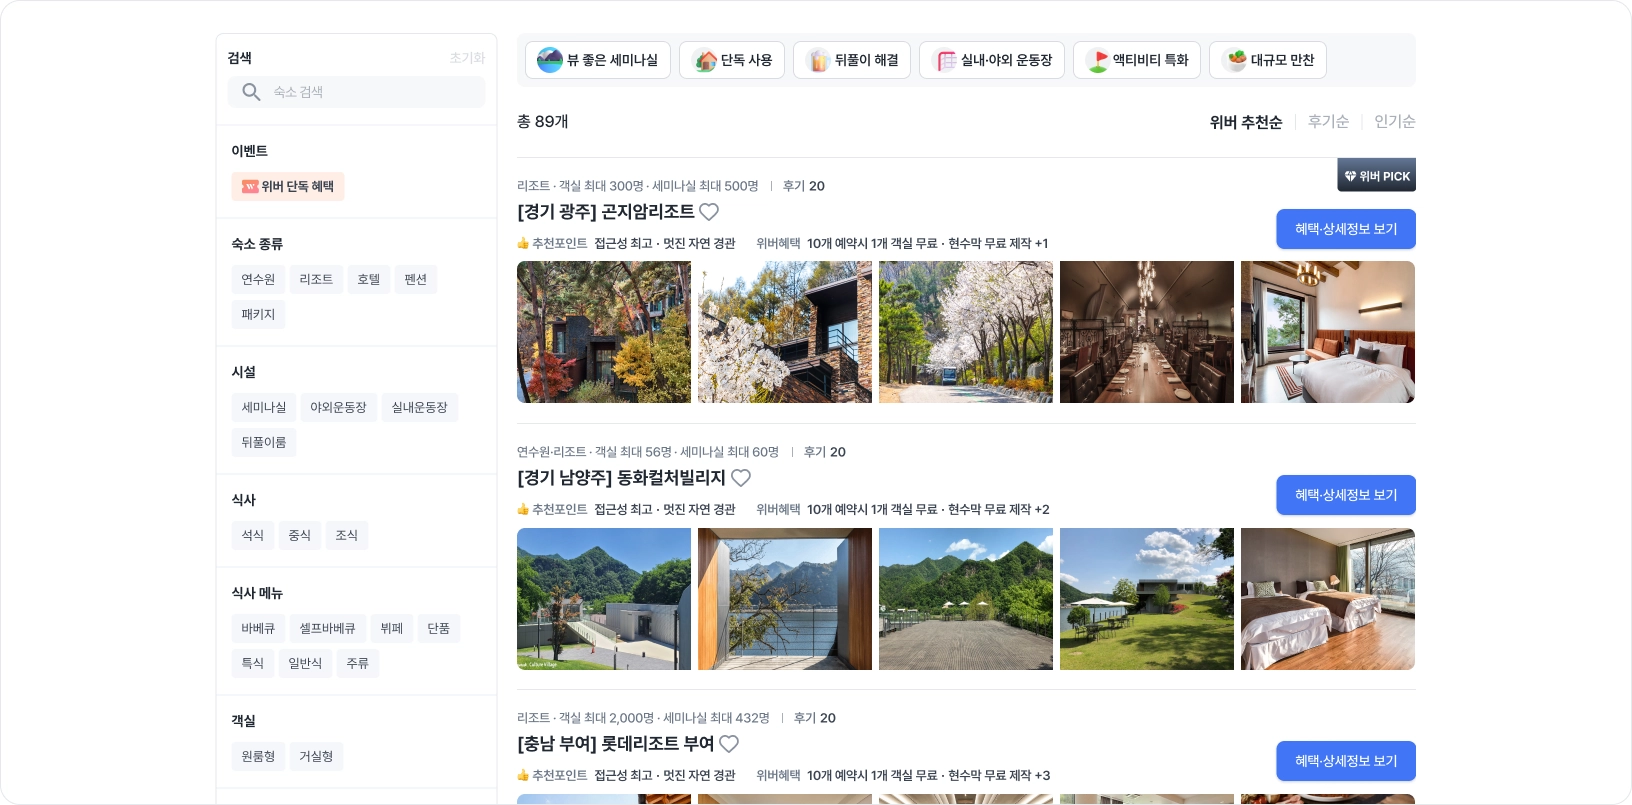
Task: Select the 액티비티 특화 category chip
Action: pos(1137,60)
